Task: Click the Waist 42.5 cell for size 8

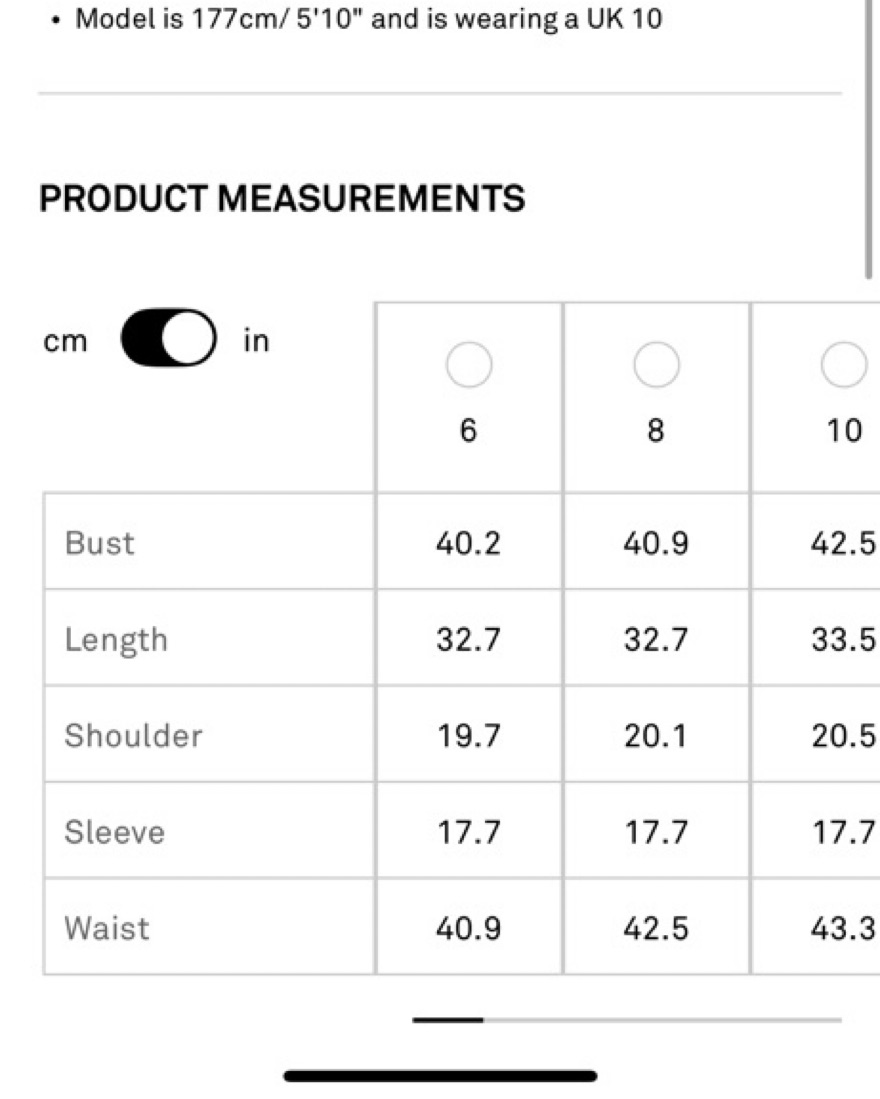Action: (656, 928)
